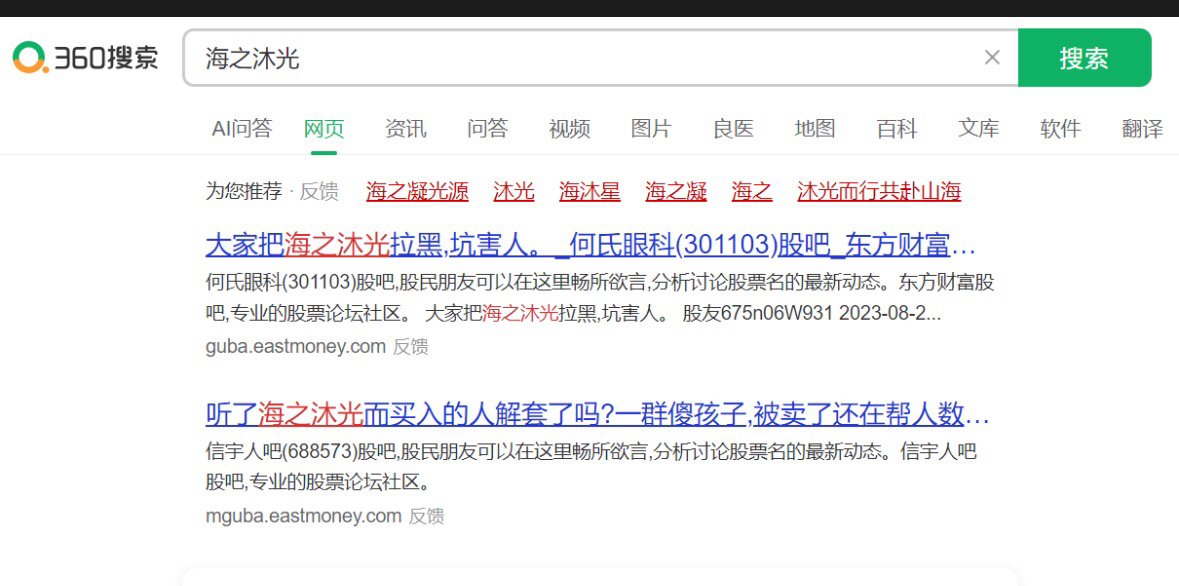The image size is (1179, 586).
Task: Clear the search box with X icon
Action: [992, 58]
